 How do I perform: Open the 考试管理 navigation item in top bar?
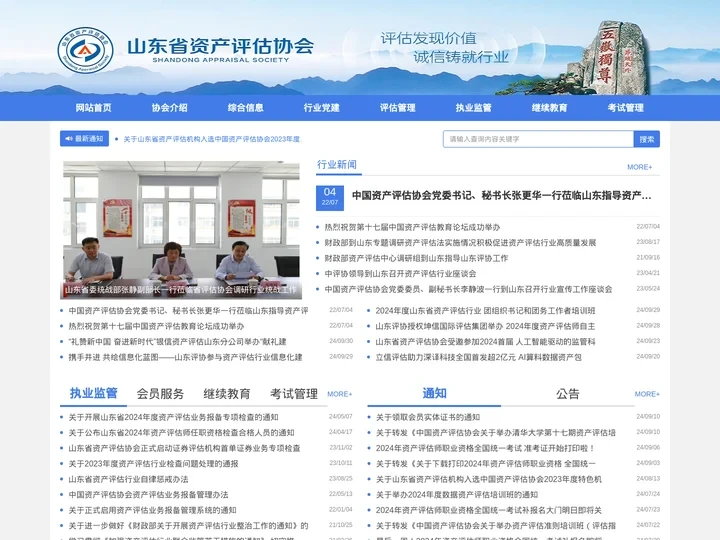point(625,108)
